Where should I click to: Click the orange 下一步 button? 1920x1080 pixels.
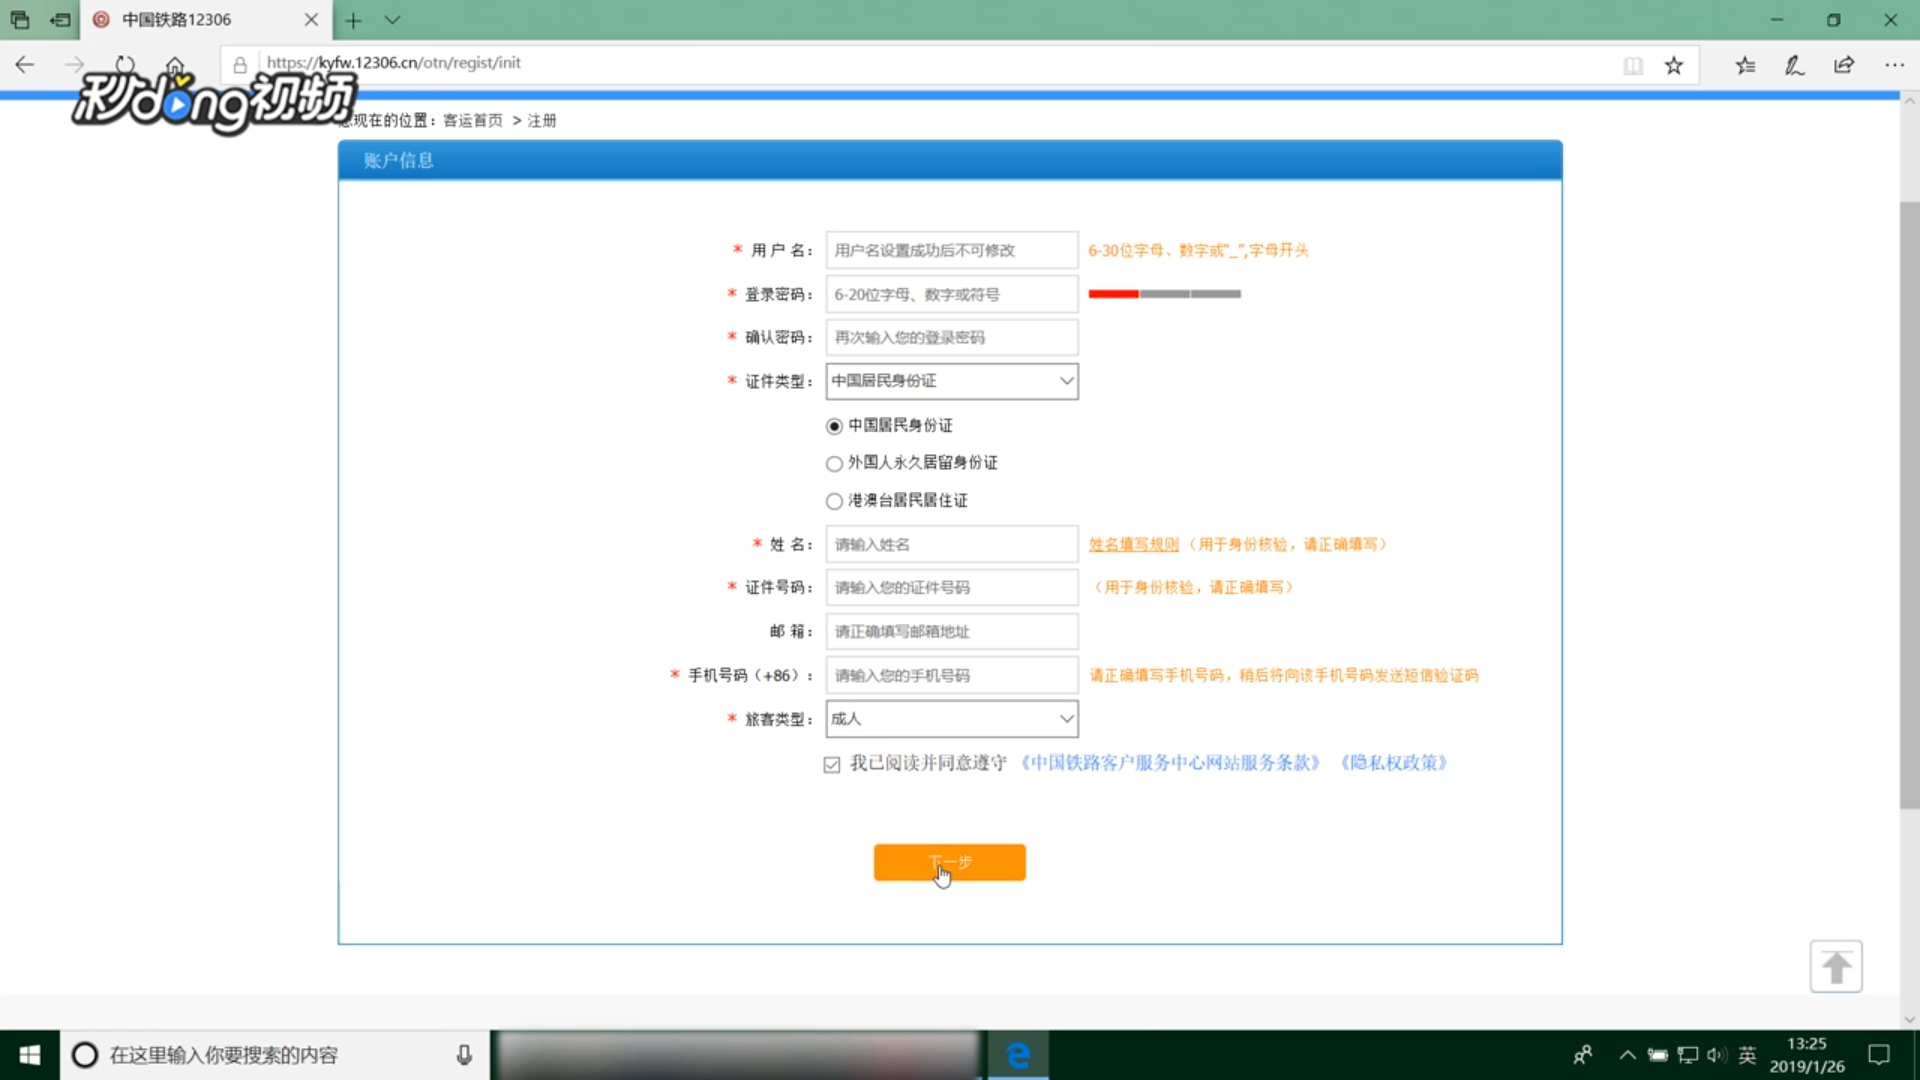tap(949, 862)
